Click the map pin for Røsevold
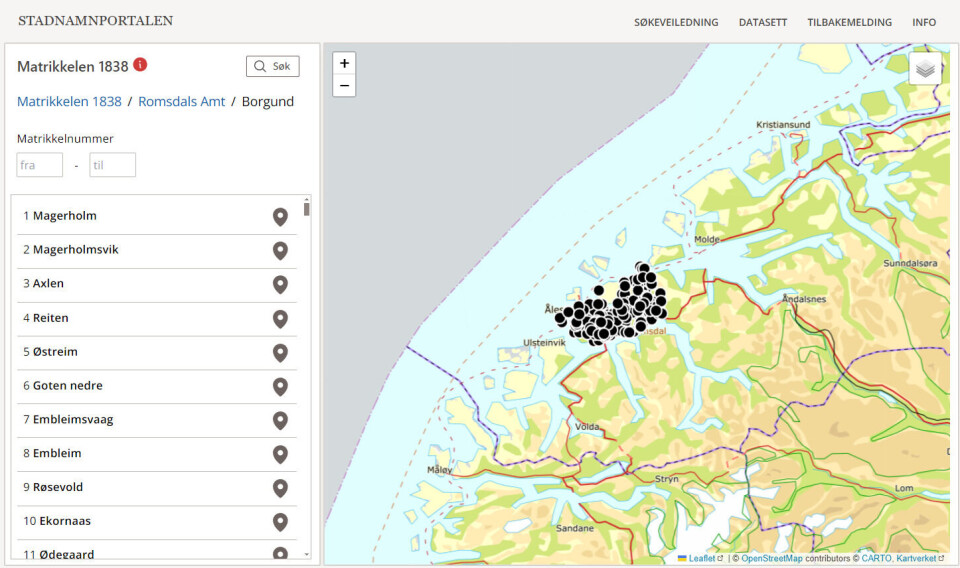Screen dimensions: 960x568 [280, 488]
